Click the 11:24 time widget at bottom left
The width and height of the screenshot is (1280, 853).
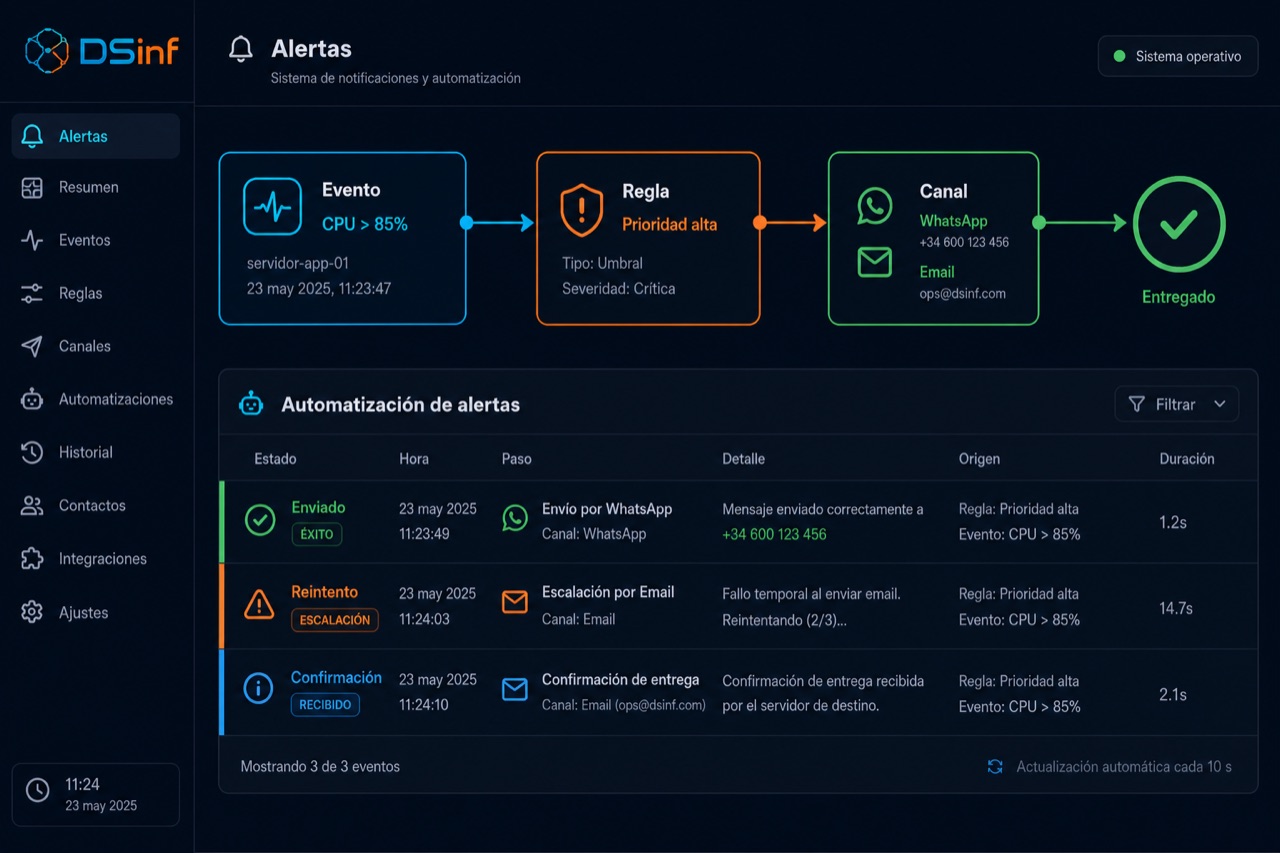[96, 795]
